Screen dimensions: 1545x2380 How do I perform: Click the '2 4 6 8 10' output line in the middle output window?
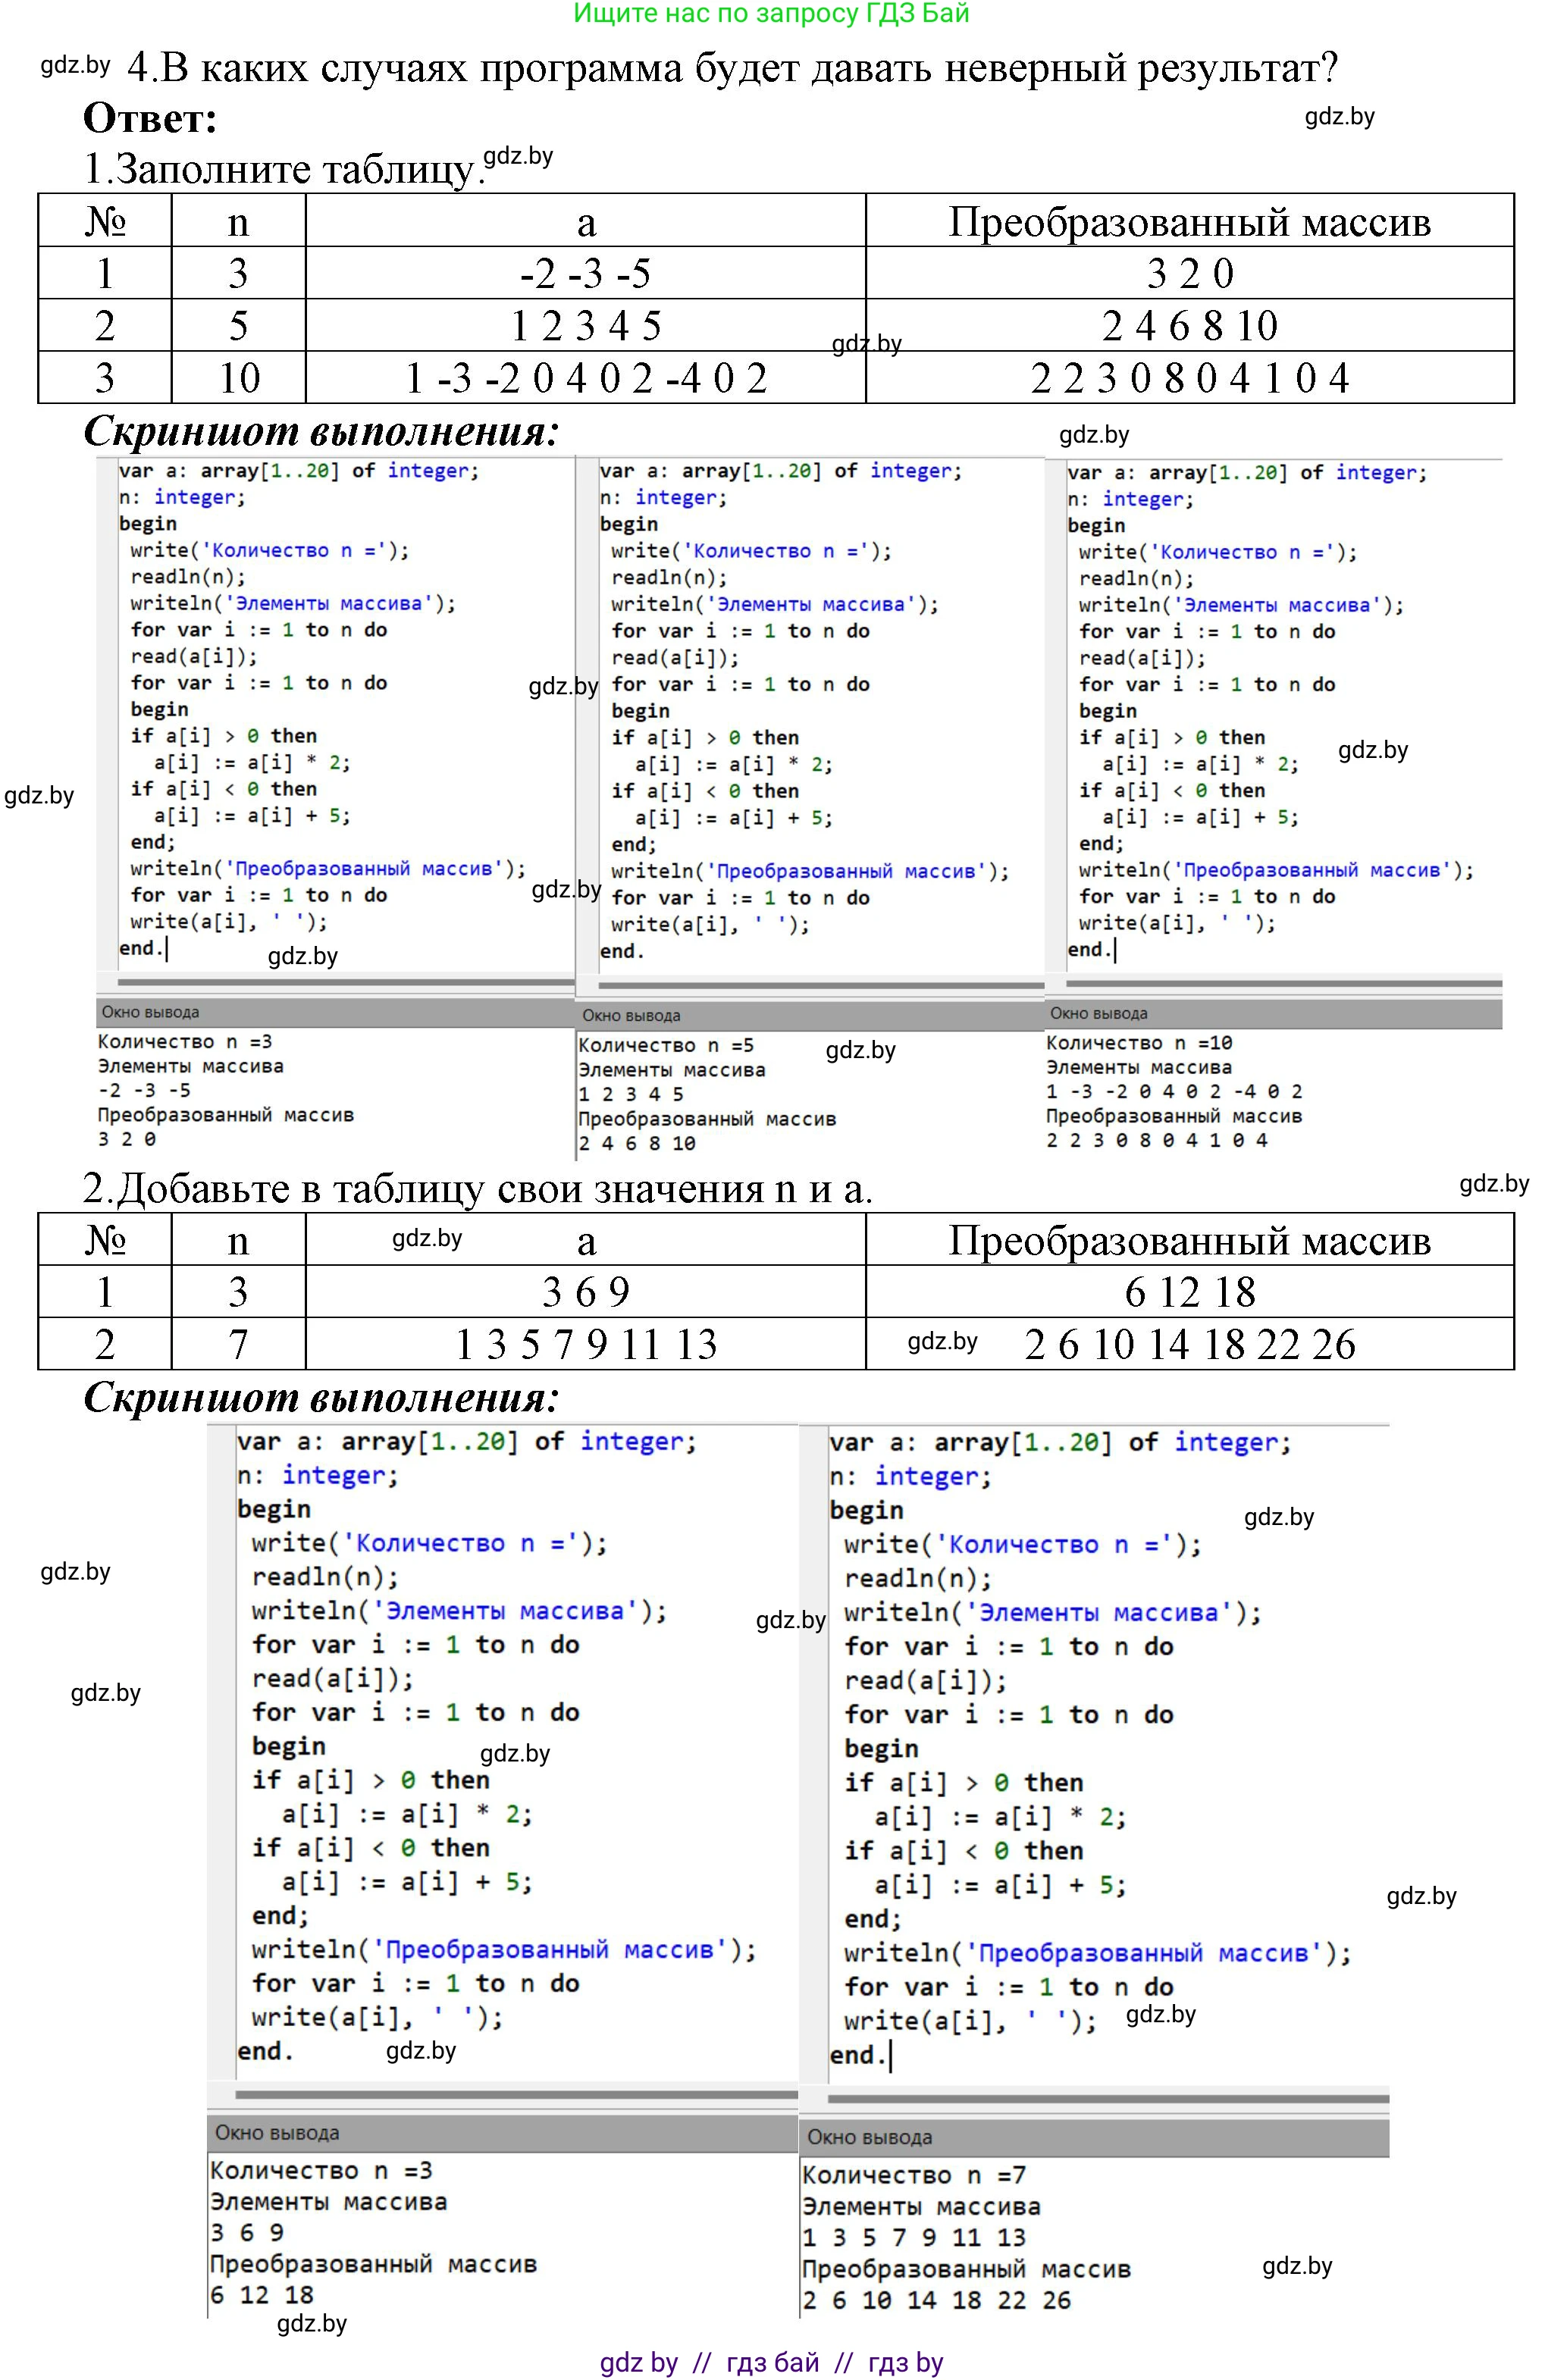[637, 1143]
